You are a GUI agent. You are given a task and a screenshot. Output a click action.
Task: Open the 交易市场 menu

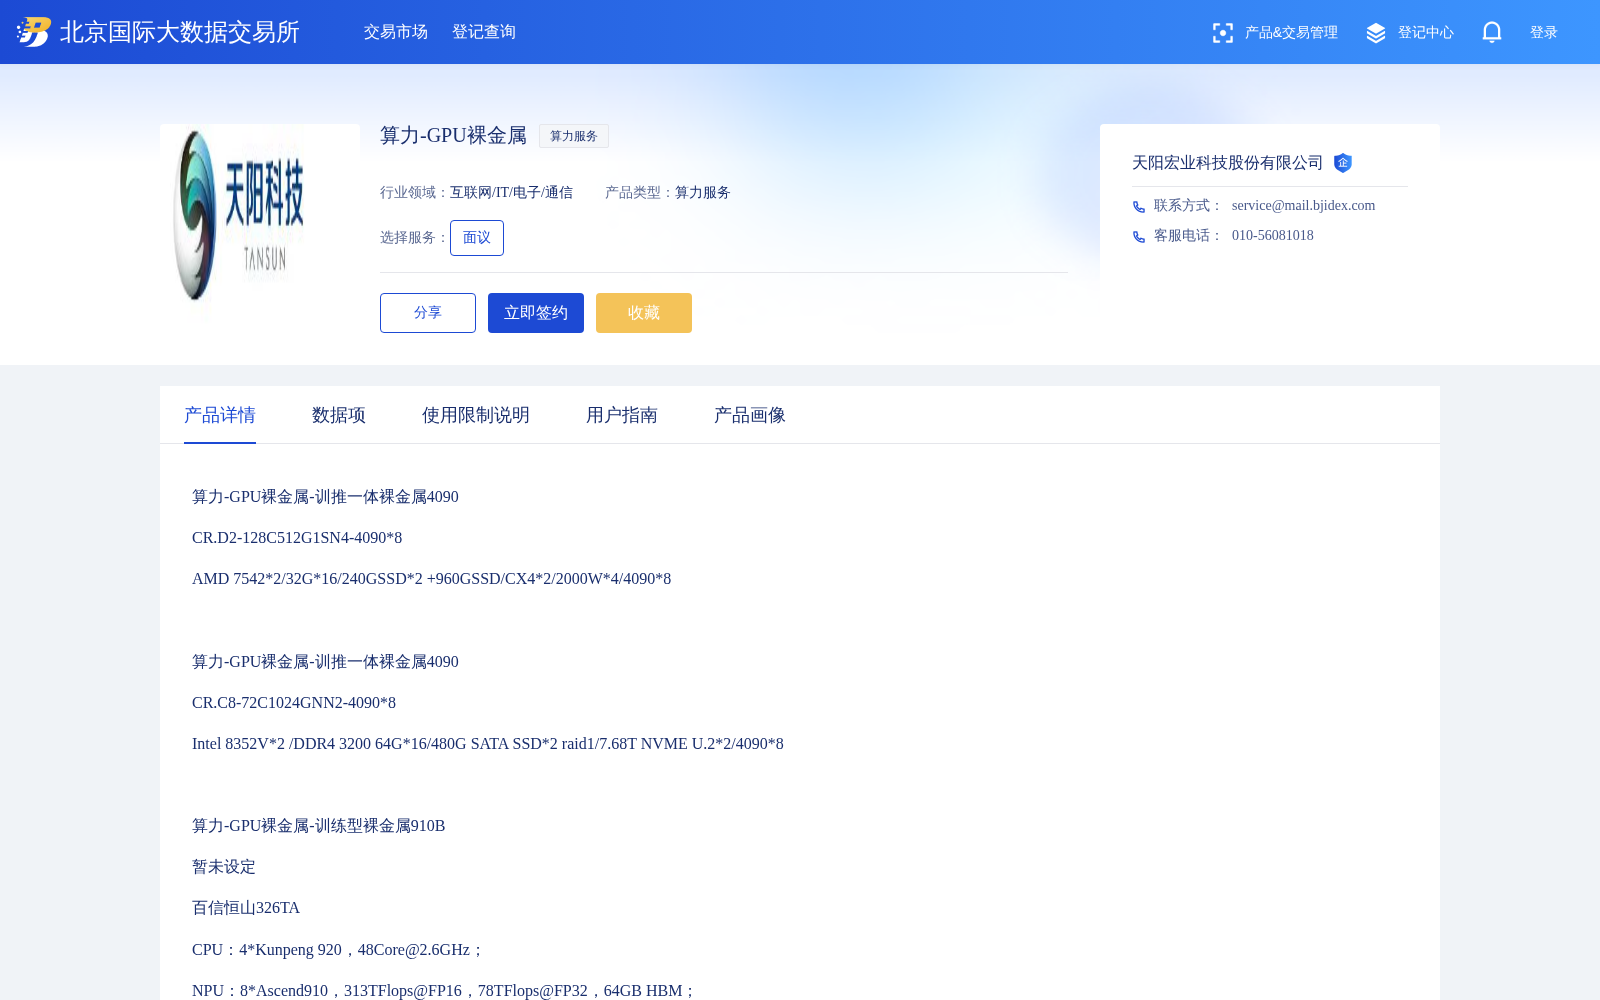coord(396,32)
